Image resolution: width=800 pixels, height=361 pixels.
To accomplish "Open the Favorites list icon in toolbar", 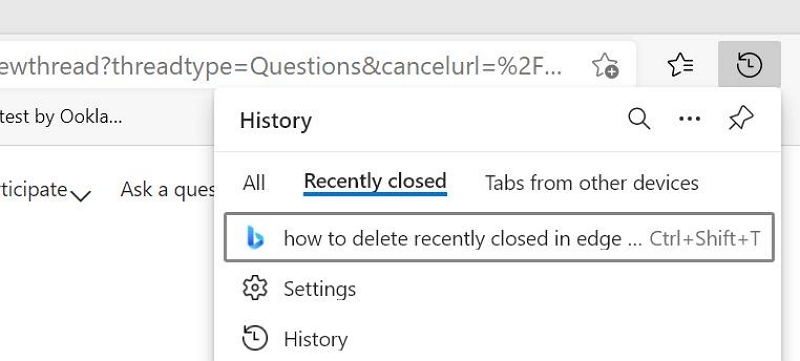I will tap(681, 65).
